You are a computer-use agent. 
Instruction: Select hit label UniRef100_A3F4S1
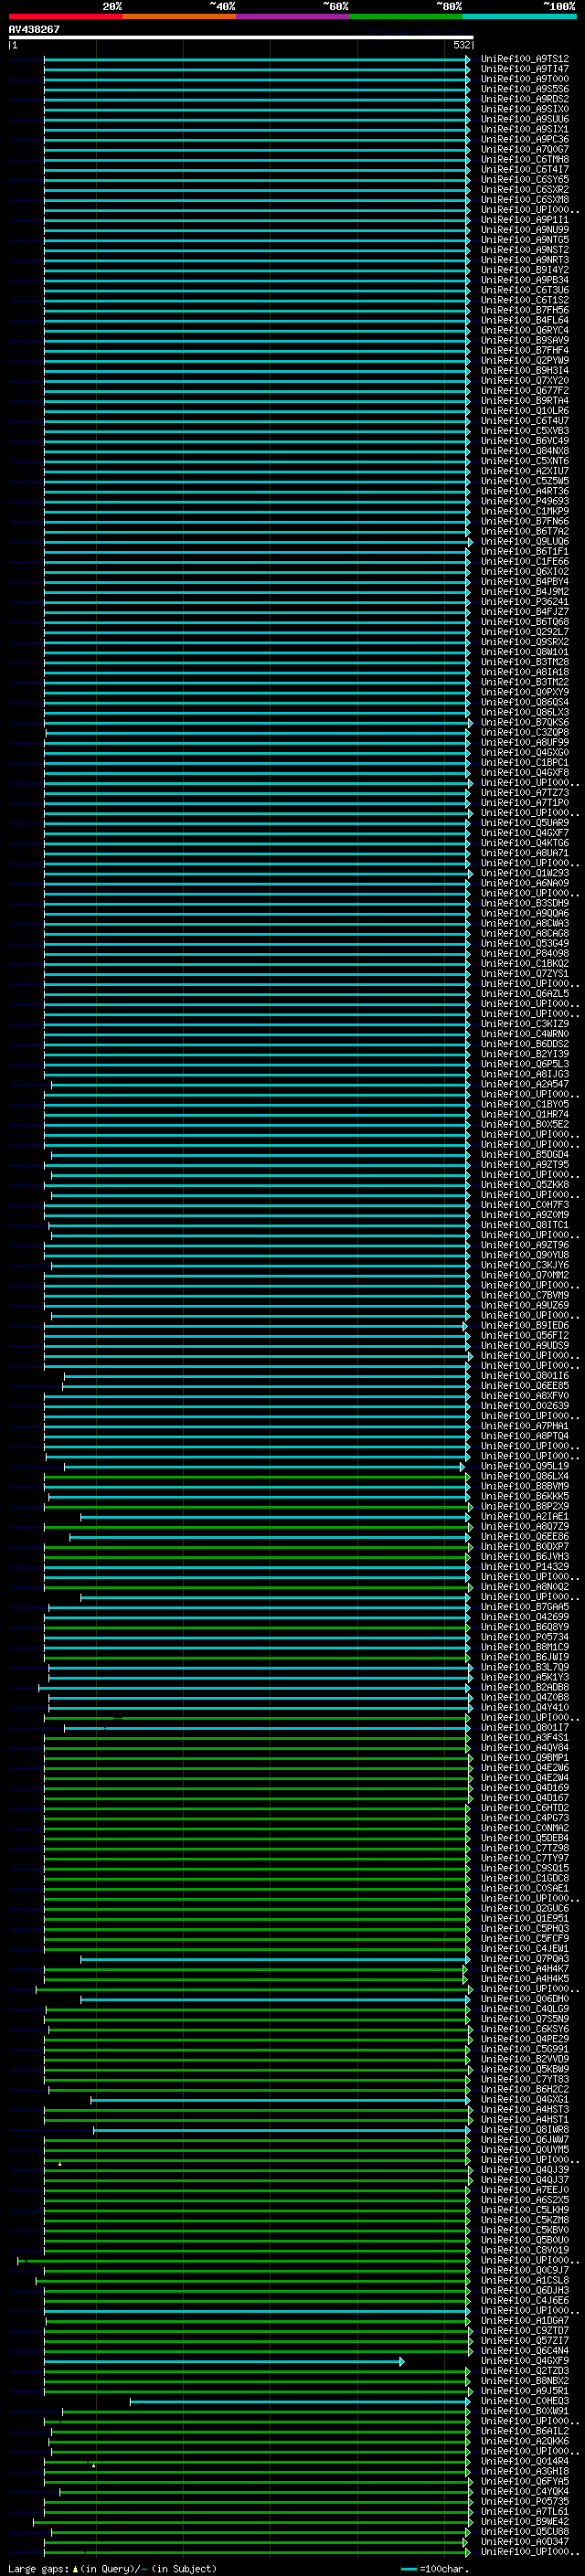click(524, 1737)
